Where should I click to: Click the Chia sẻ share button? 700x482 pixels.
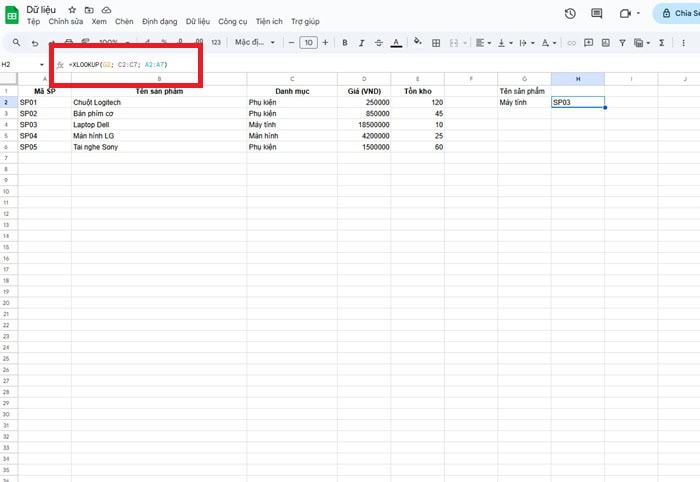677,13
